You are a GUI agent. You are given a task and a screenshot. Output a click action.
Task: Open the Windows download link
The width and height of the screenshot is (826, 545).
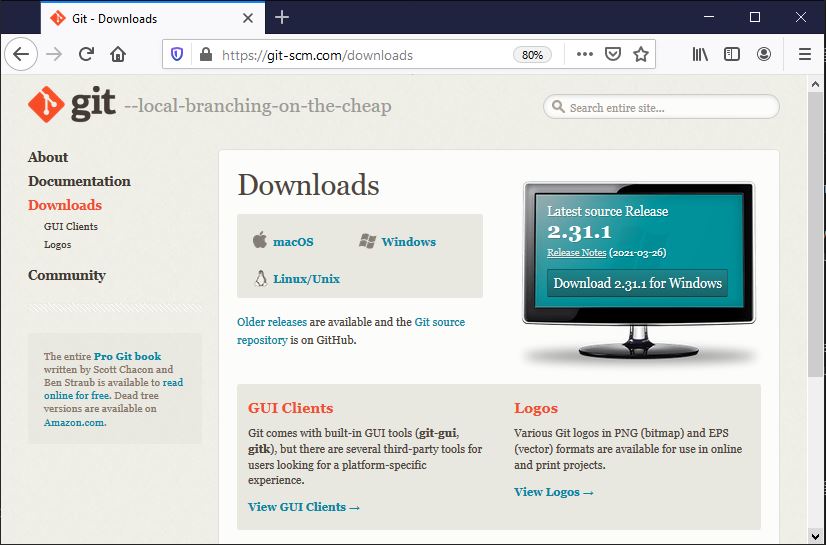point(409,242)
